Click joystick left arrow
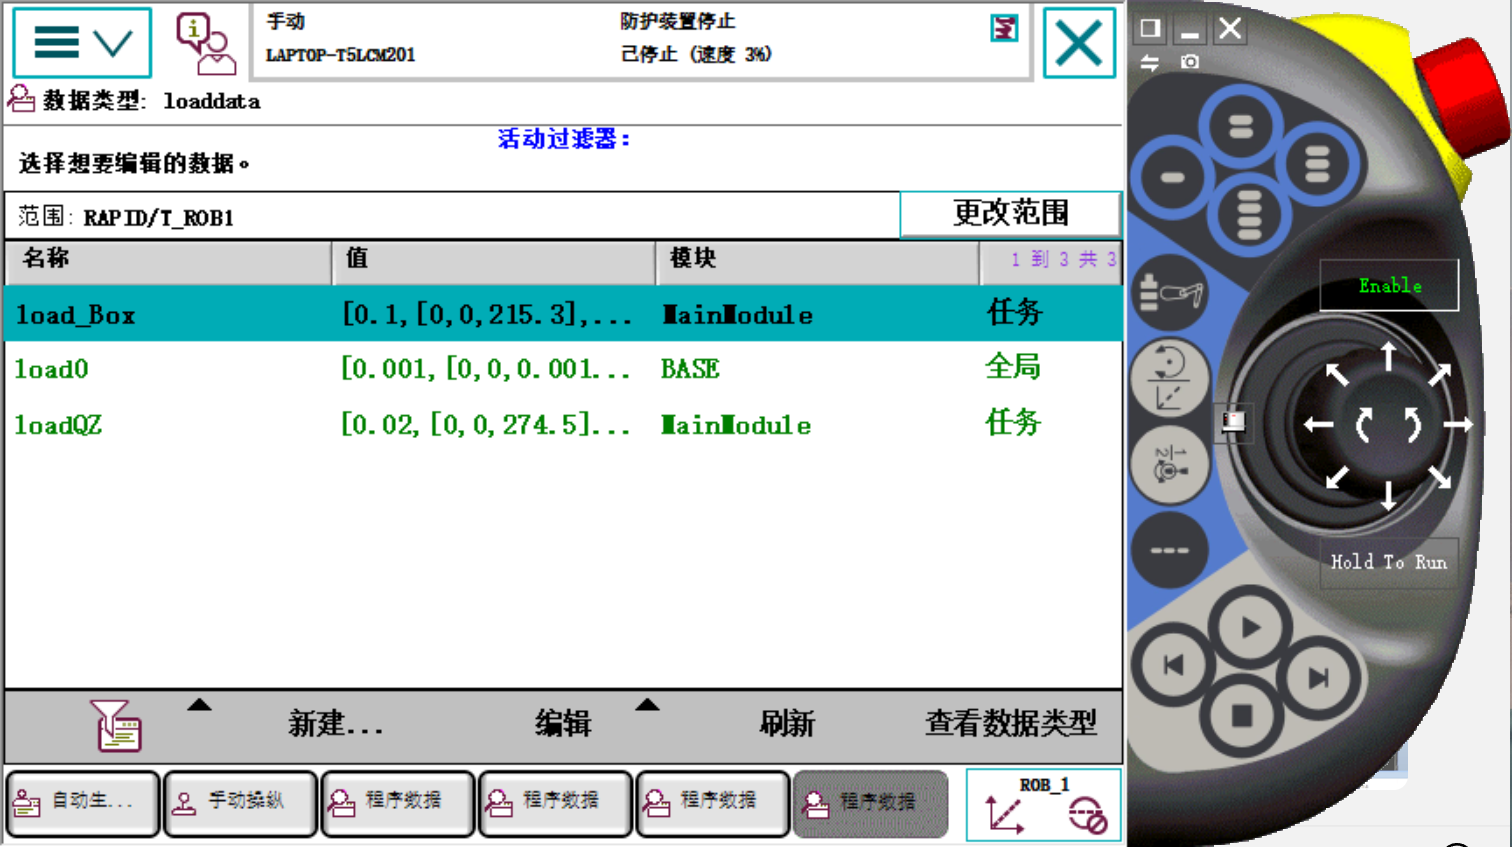This screenshot has height=847, width=1512. point(1319,425)
